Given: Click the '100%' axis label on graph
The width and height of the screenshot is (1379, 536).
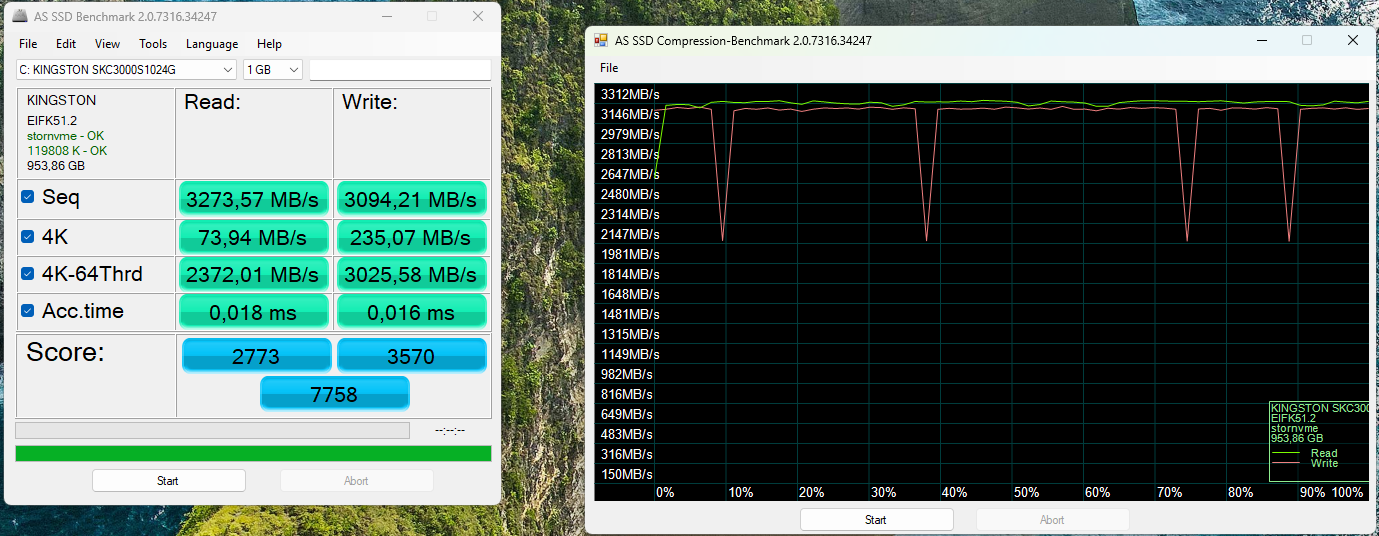Looking at the screenshot, I should pos(1348,493).
